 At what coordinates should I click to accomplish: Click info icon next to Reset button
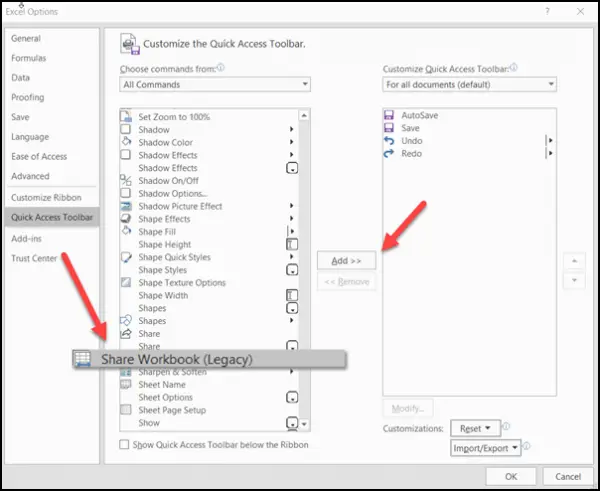(506, 426)
